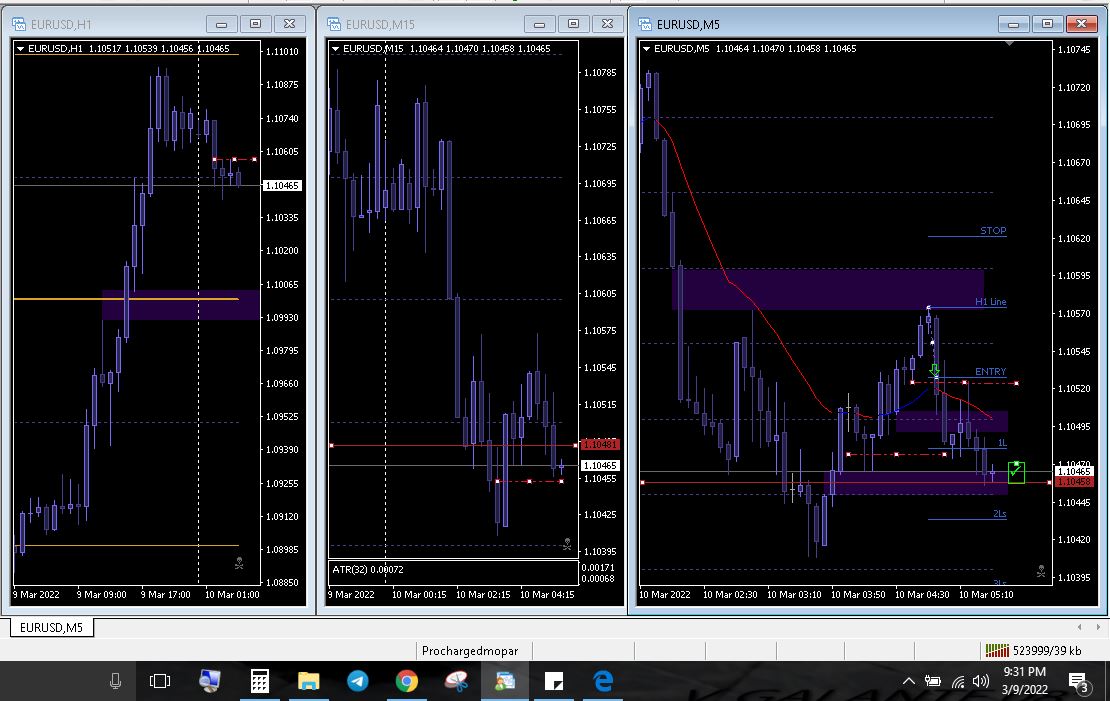Click the EURUSD,M5 chart window icon
This screenshot has height=701, width=1110.
coord(645,24)
